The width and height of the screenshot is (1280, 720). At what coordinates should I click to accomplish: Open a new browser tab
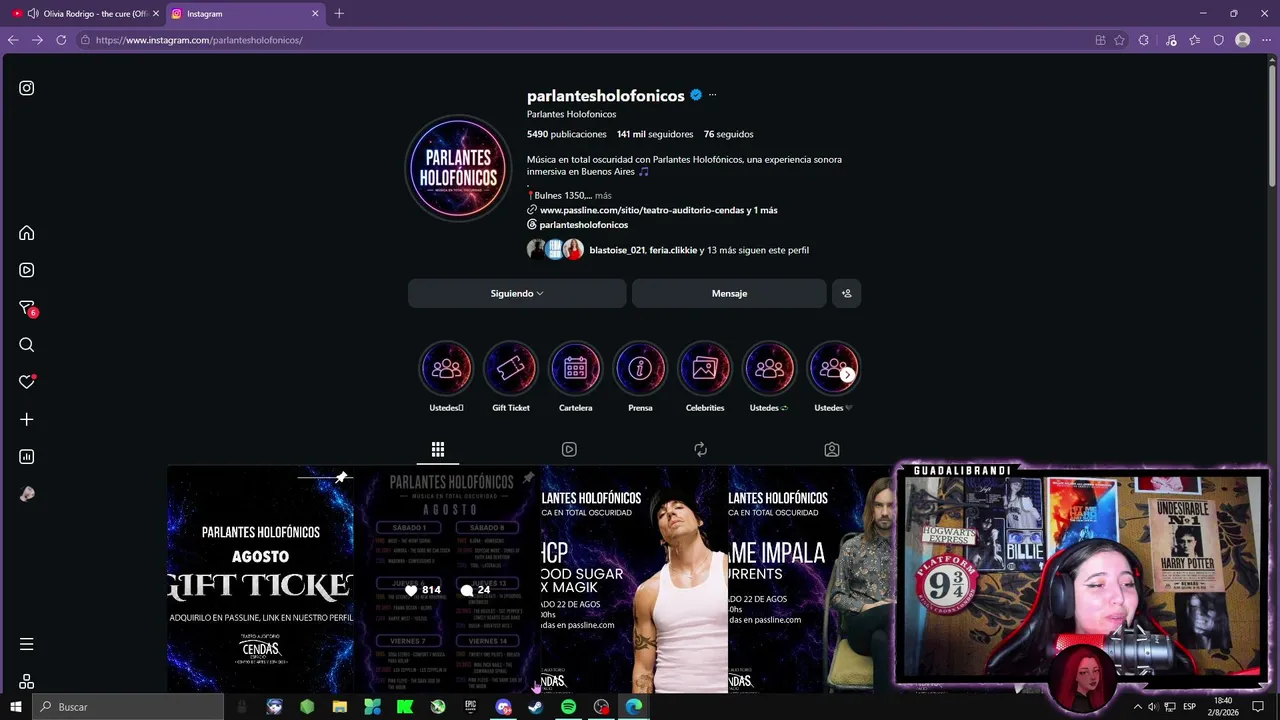(x=339, y=14)
